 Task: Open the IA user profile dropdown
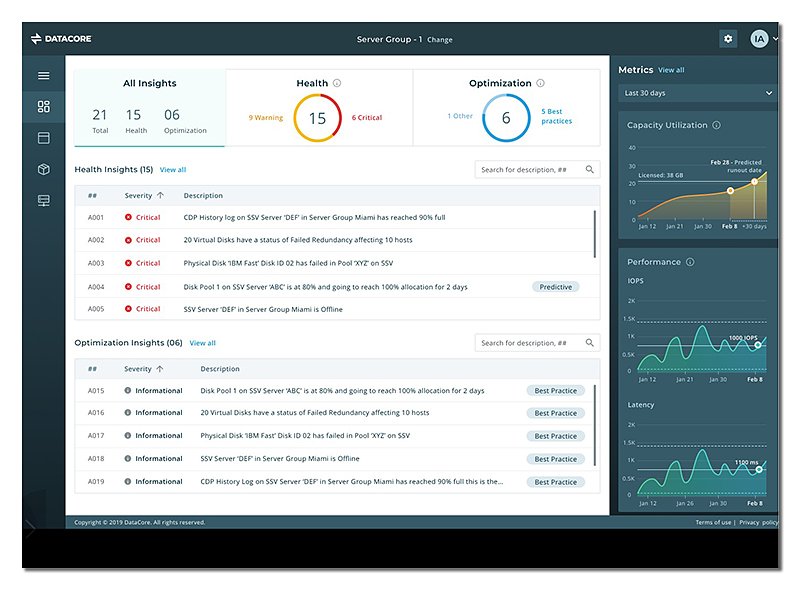pyautogui.click(x=764, y=39)
